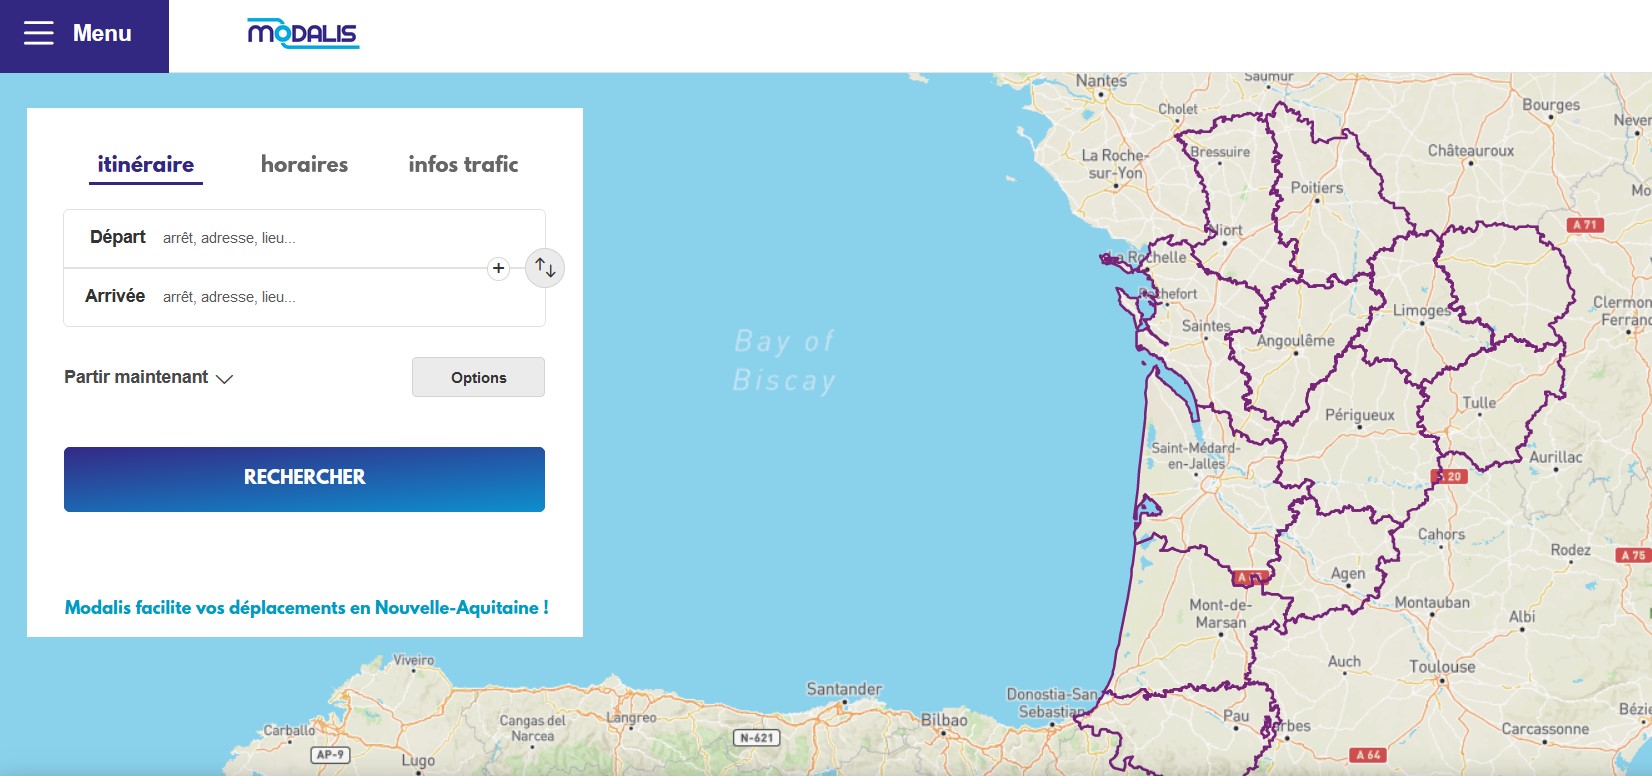
Task: Open the hamburger Menu icon
Action: (39, 33)
